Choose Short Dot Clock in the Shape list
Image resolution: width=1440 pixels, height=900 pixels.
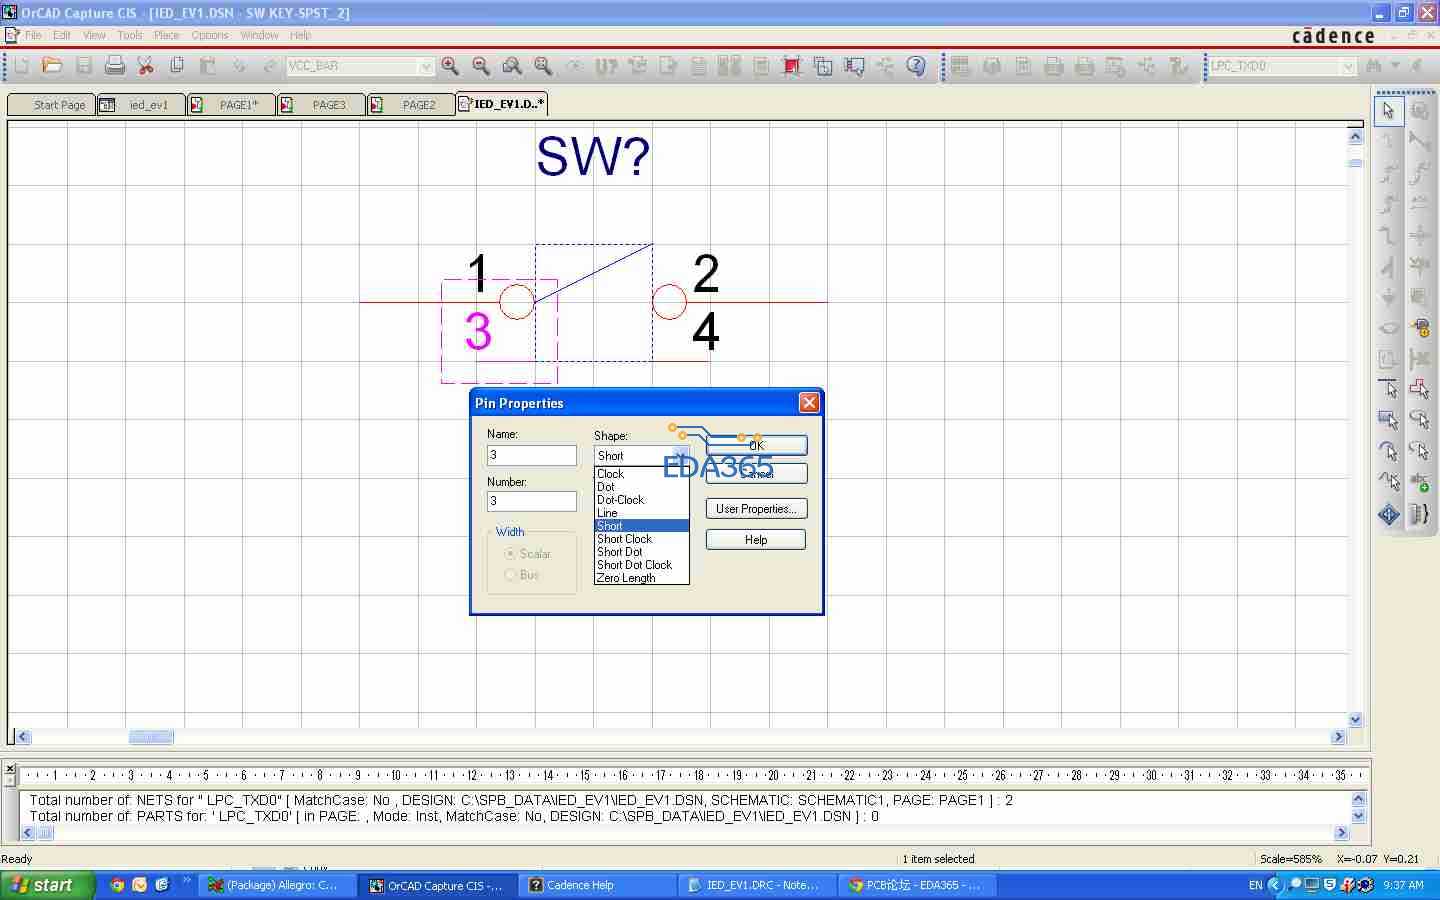point(642,565)
